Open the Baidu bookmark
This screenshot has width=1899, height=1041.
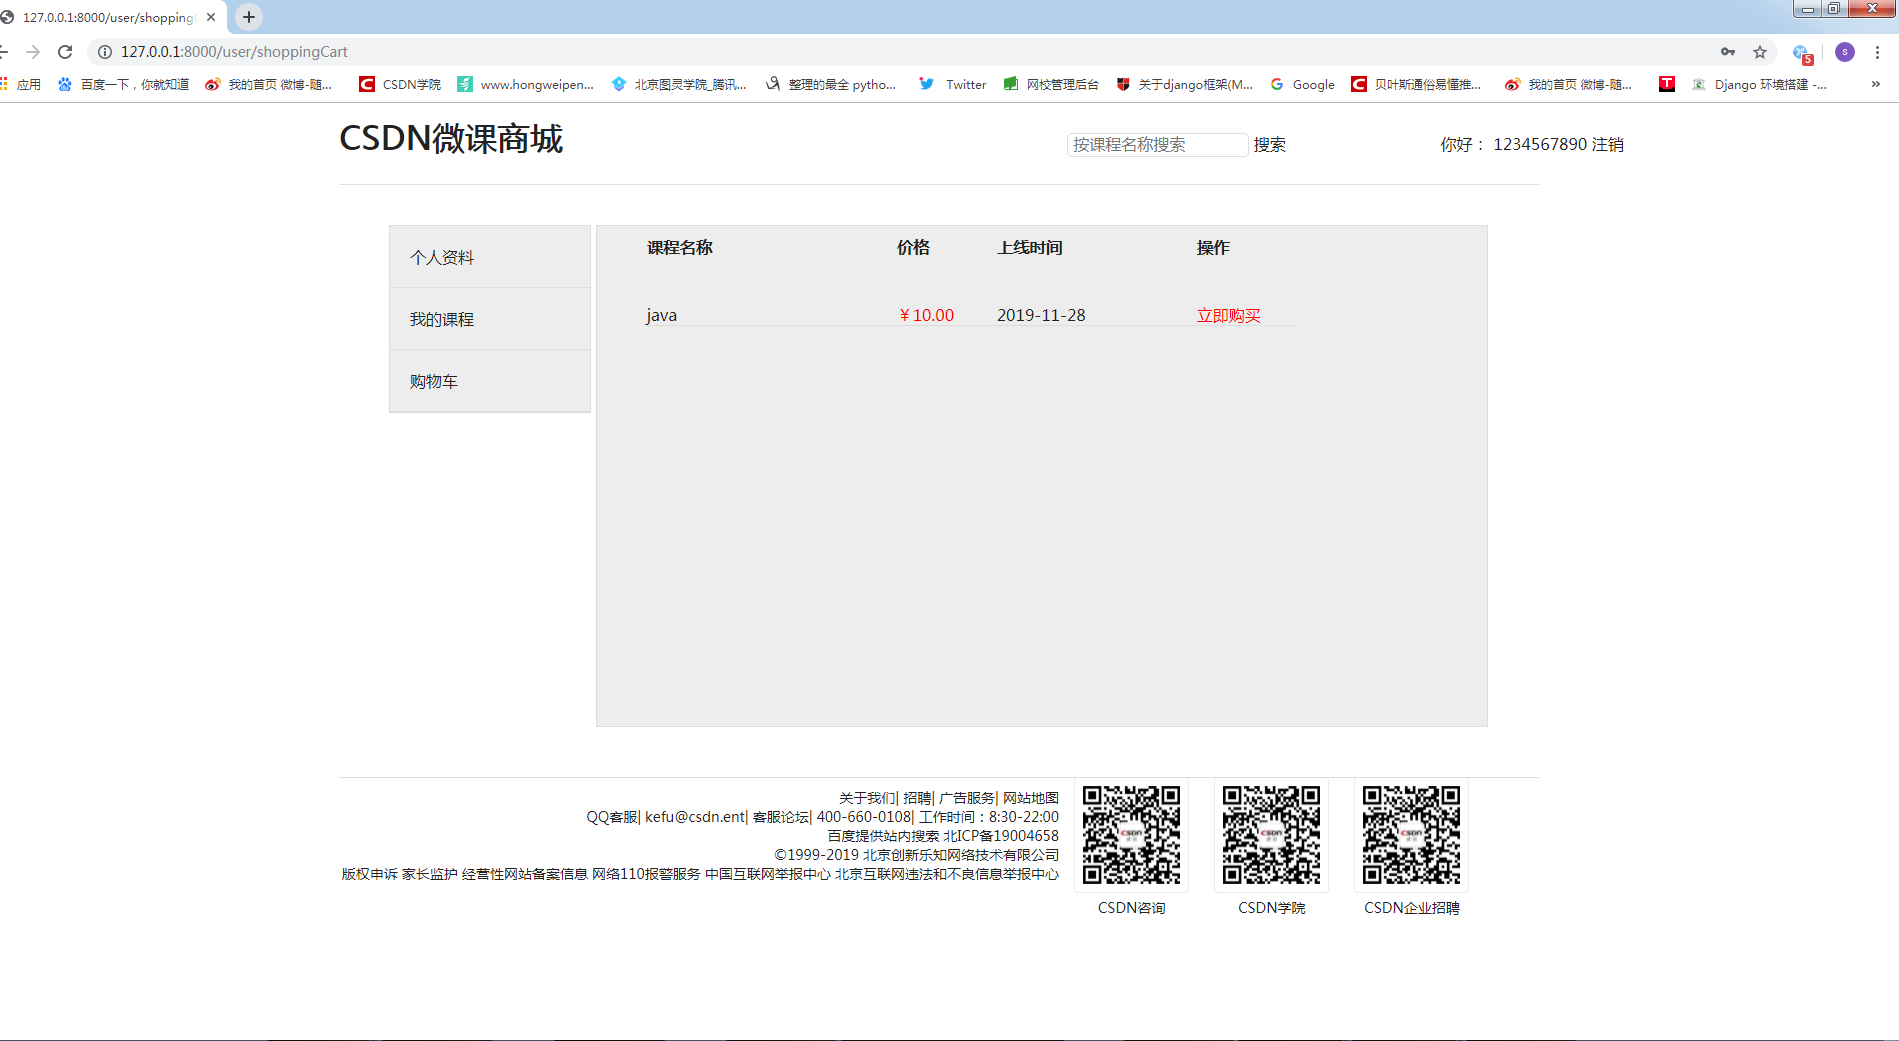123,85
